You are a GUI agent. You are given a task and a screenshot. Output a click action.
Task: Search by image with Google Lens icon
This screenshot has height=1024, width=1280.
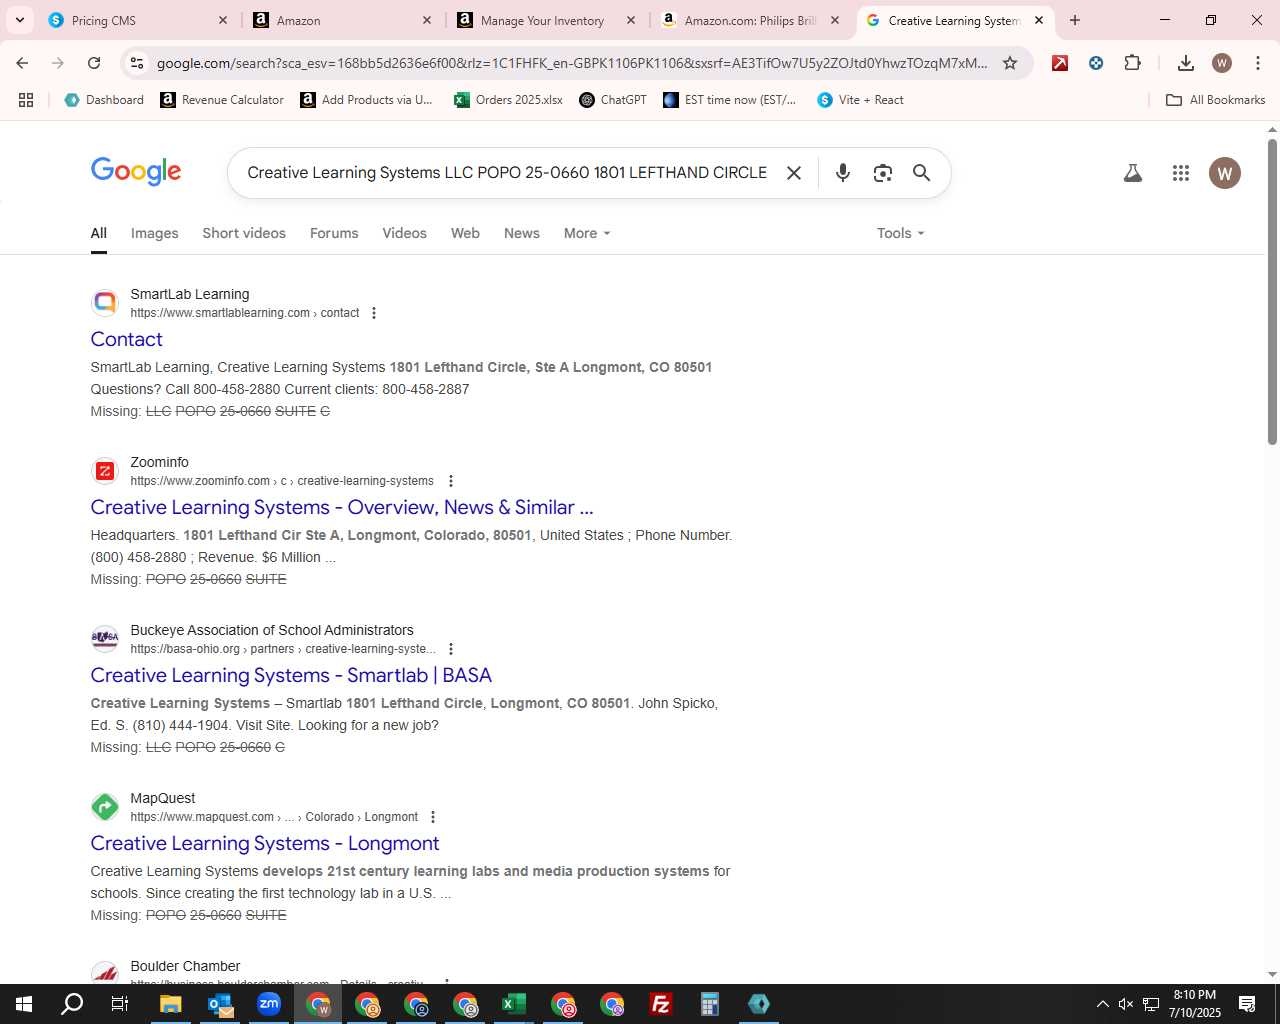click(882, 173)
